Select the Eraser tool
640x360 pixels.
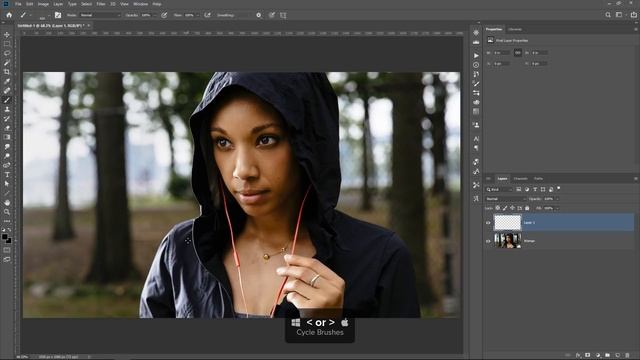point(7,128)
